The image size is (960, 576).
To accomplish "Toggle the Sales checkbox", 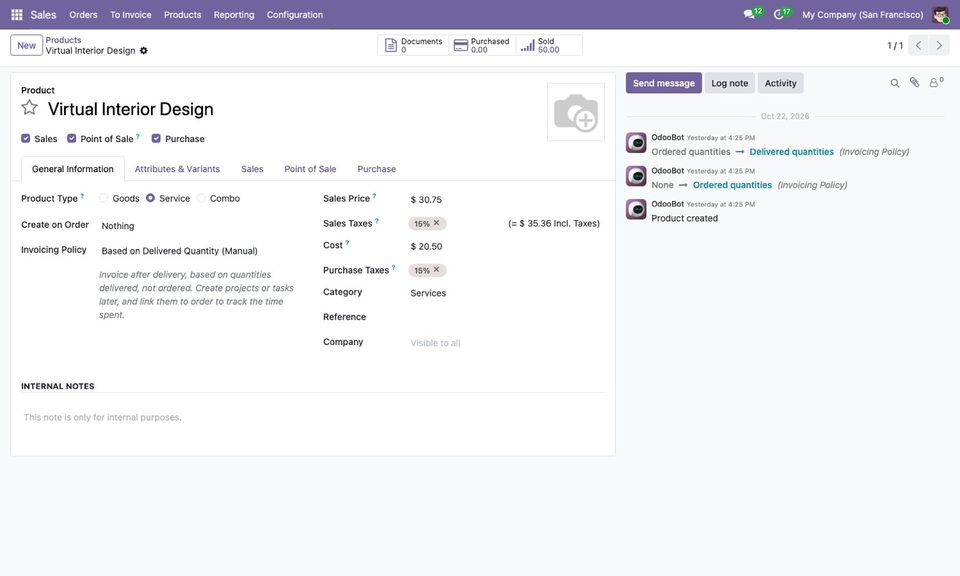I will (x=26, y=138).
